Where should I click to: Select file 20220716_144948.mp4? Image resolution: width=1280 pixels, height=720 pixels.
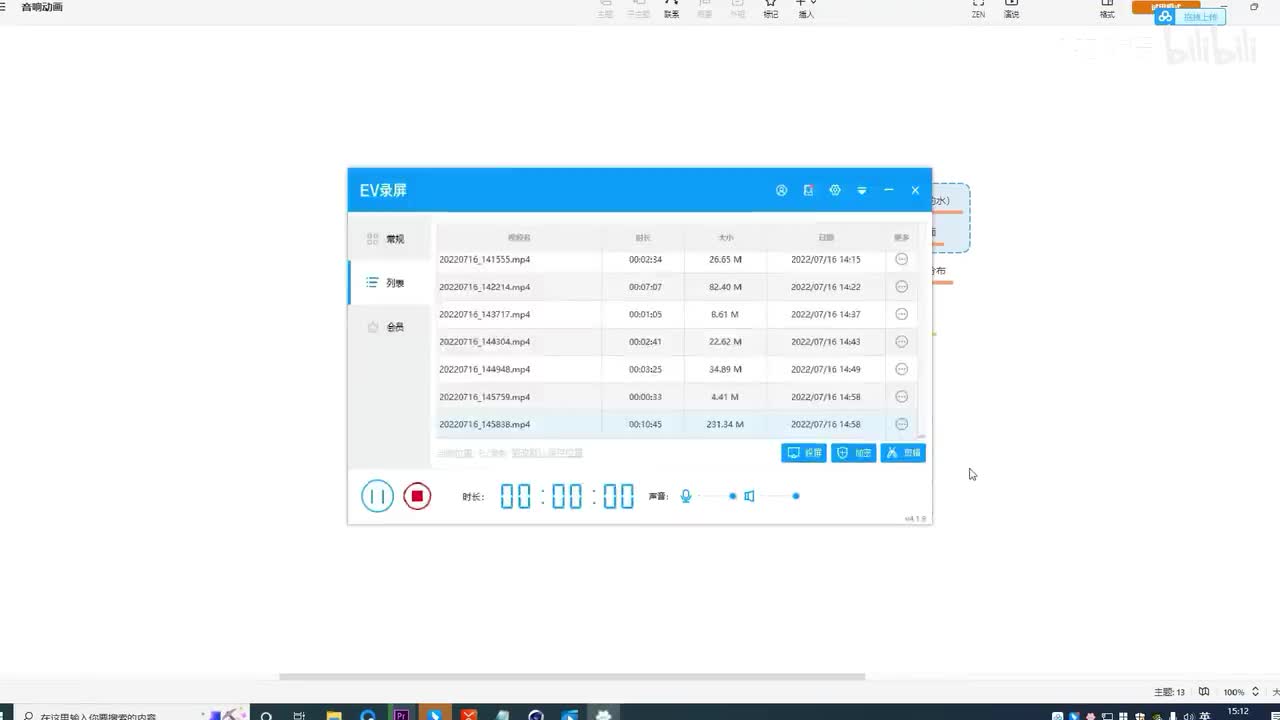point(485,369)
